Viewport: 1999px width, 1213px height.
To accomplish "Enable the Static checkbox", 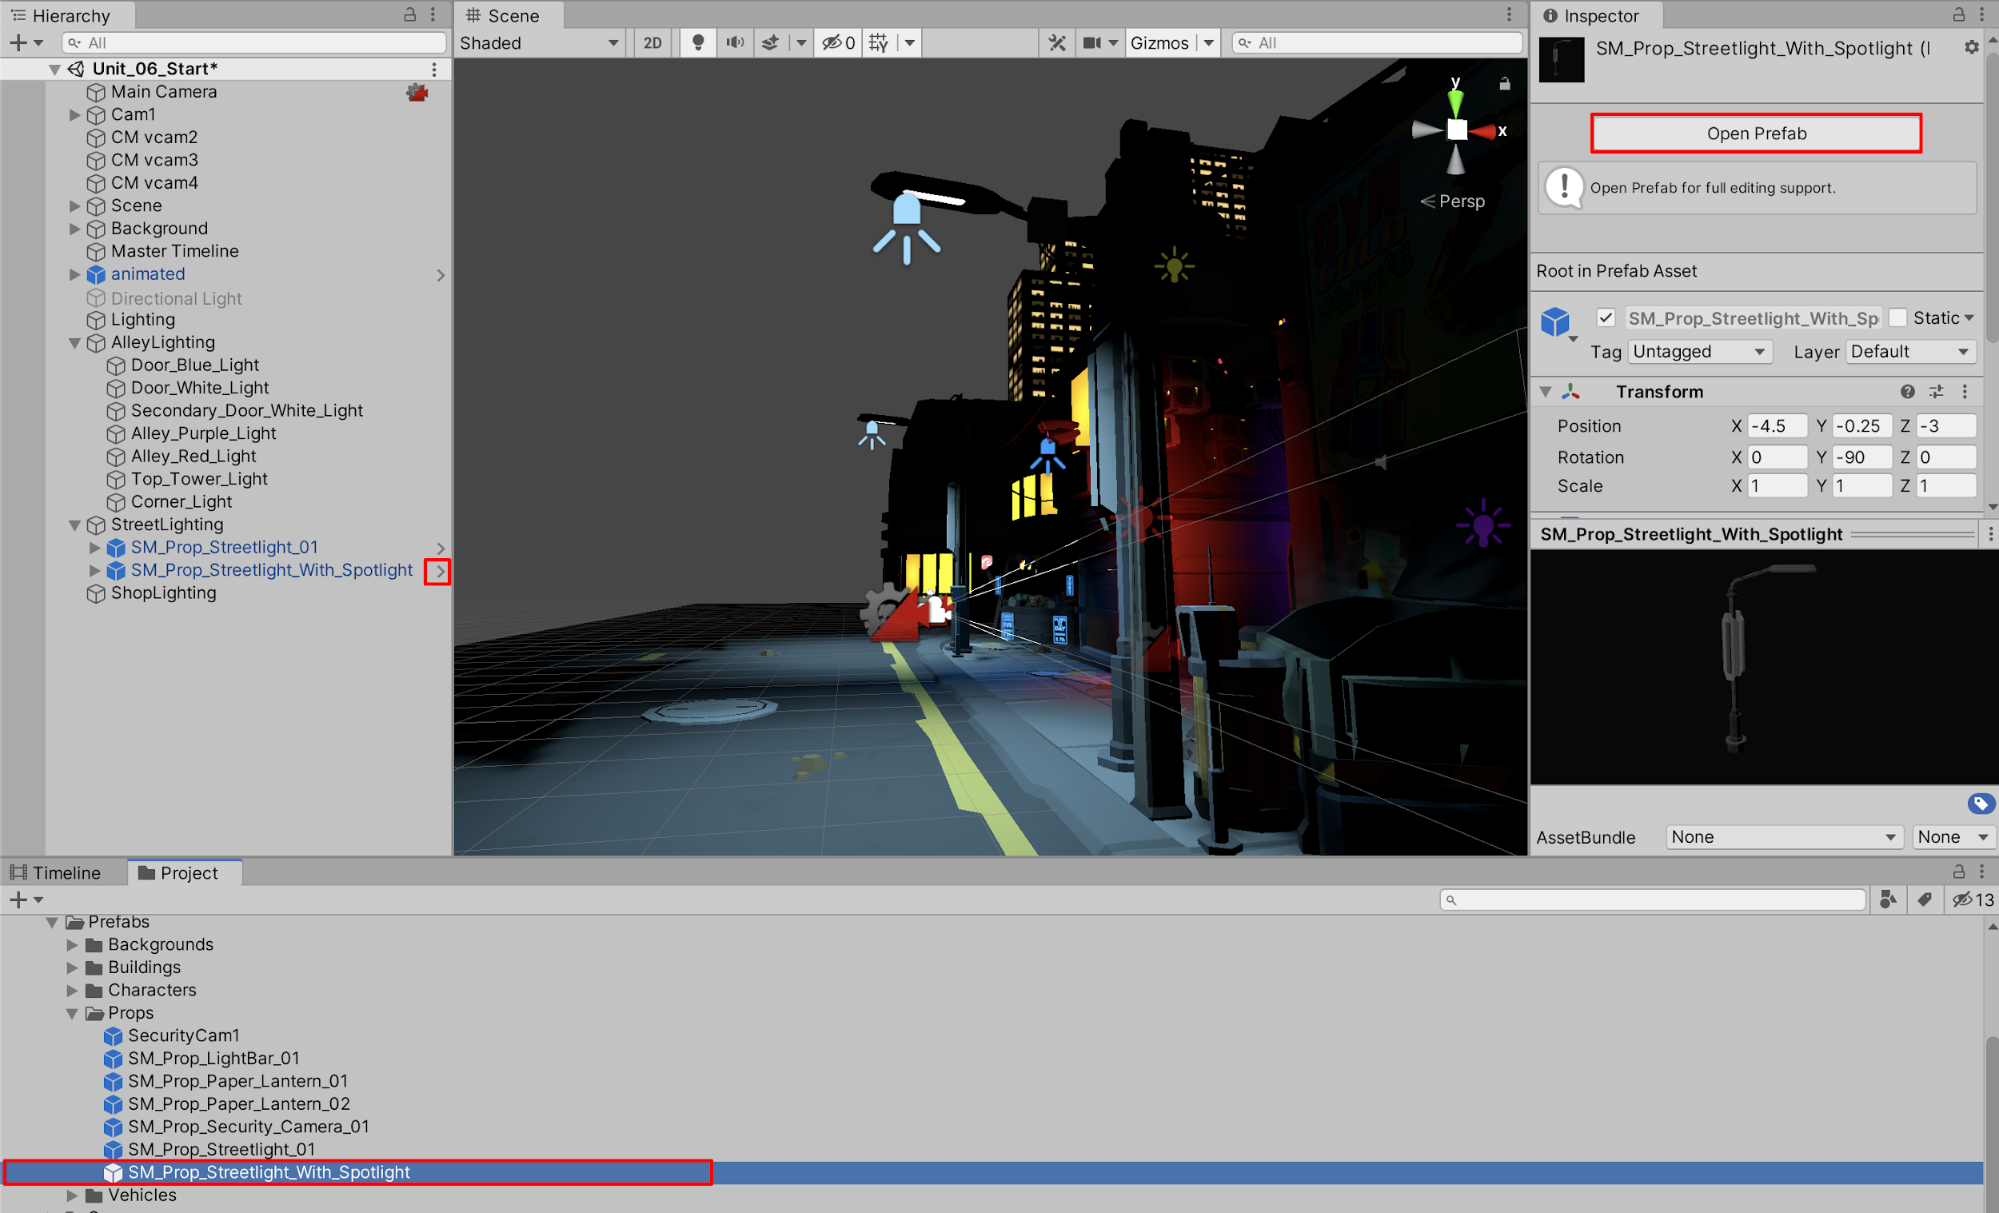I will [1898, 318].
